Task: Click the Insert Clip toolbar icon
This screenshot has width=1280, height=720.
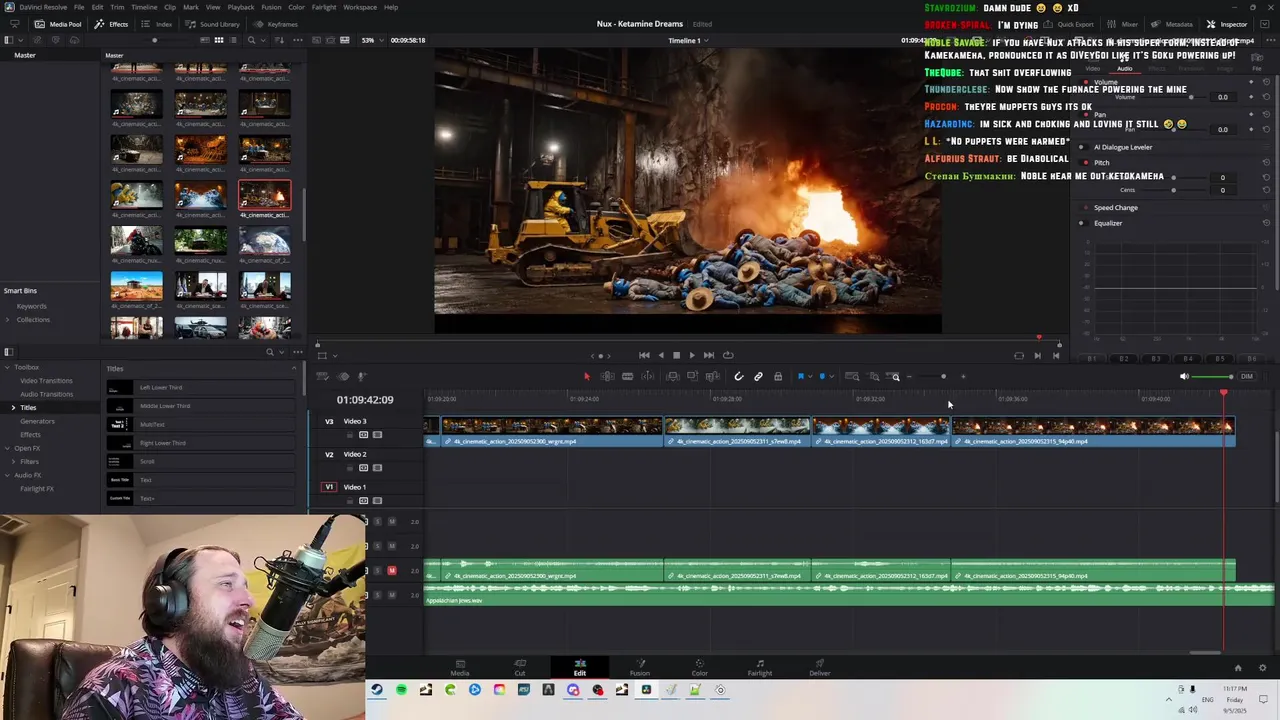Action: 672,376
